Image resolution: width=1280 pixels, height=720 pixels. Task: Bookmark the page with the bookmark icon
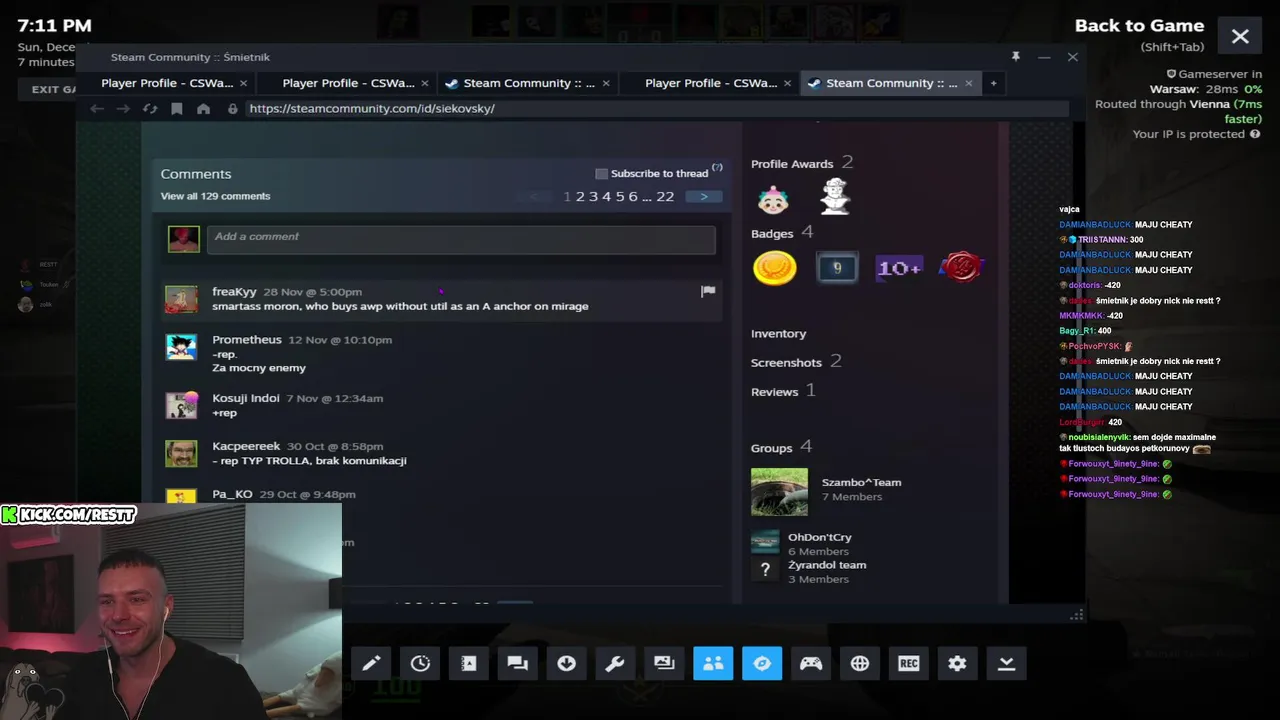pos(177,108)
